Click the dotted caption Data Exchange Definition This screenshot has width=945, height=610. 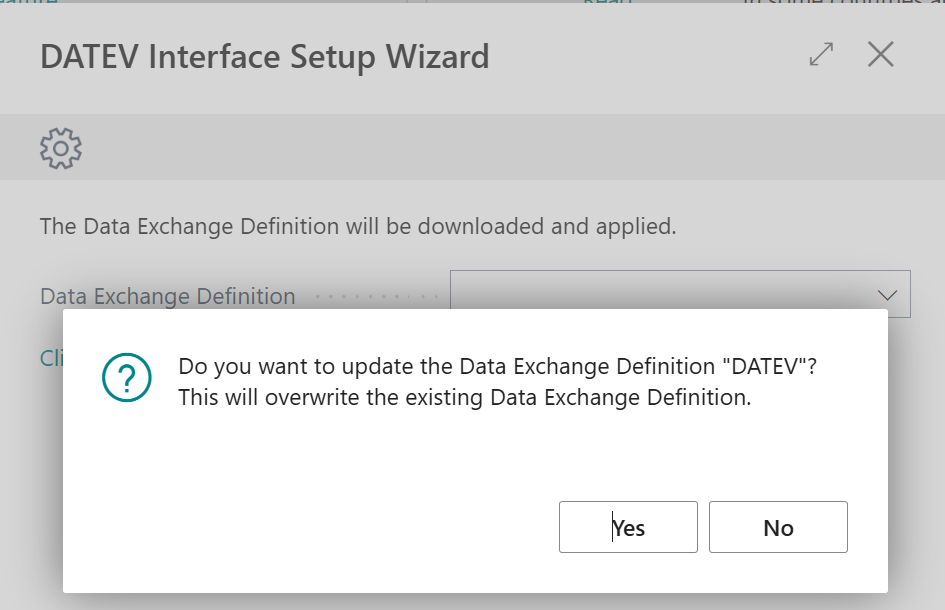click(167, 296)
